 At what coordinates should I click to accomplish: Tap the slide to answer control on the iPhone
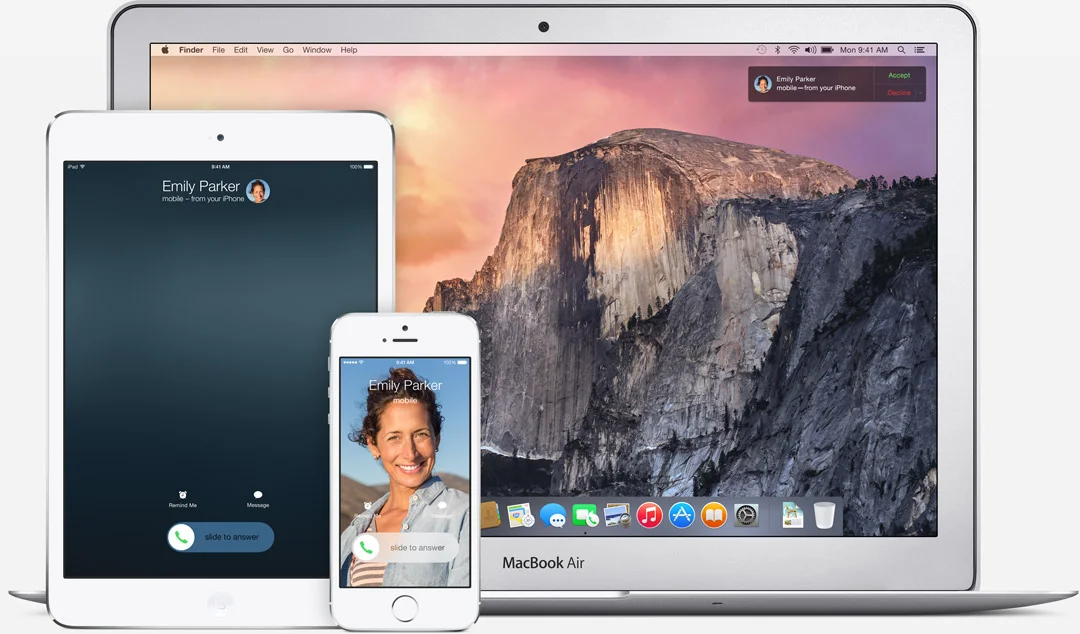405,547
